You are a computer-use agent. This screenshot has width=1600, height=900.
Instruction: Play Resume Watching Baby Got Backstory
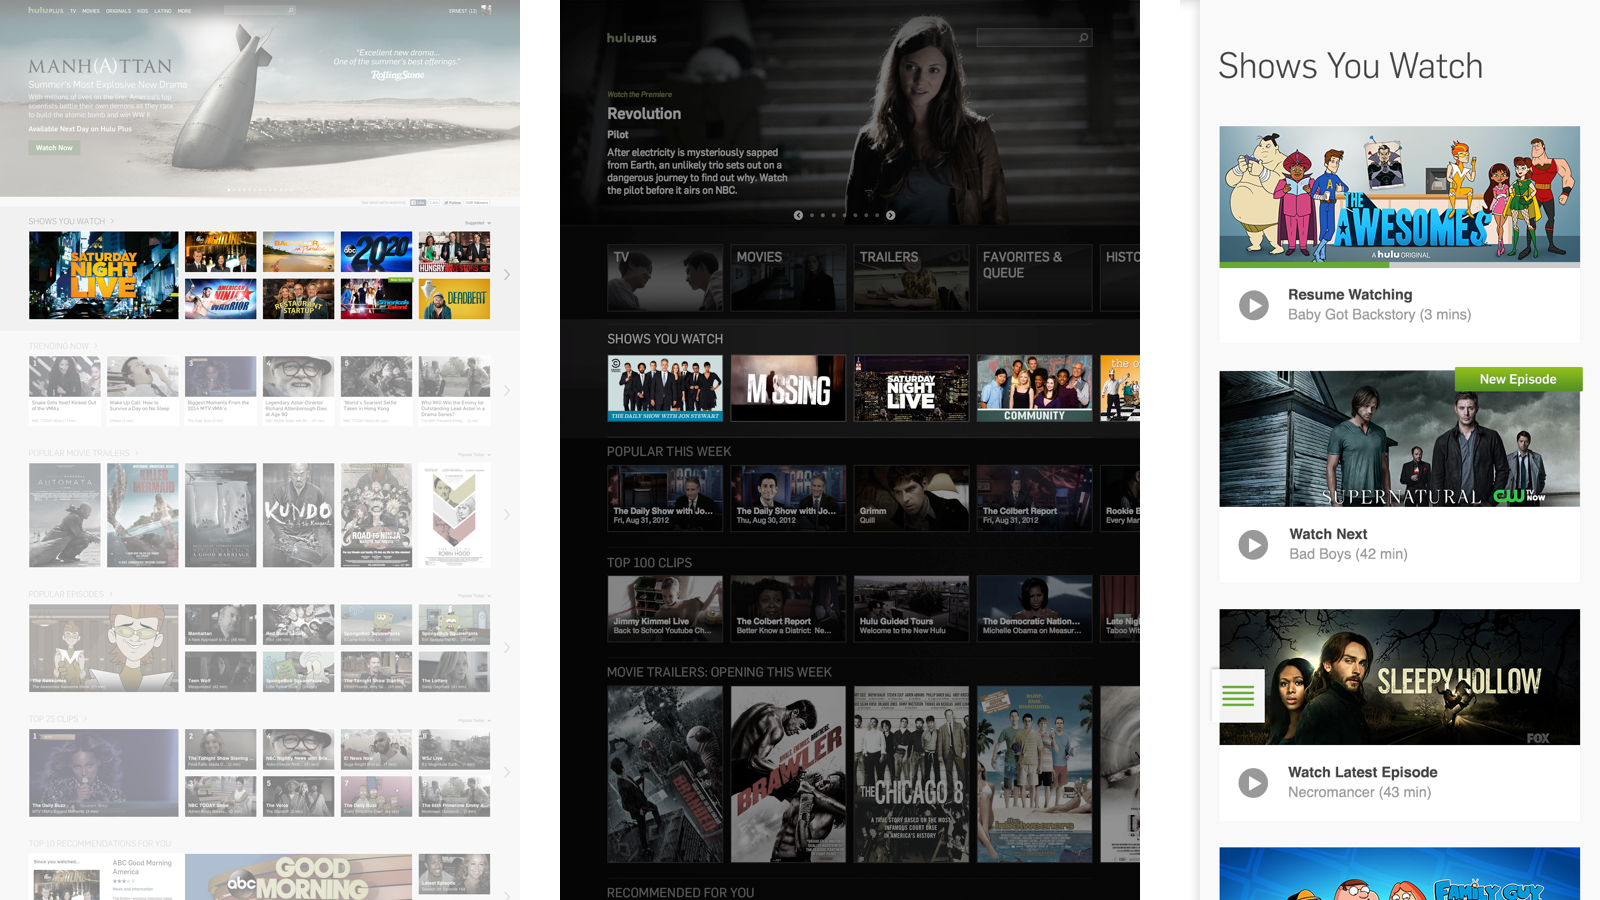[x=1253, y=305]
